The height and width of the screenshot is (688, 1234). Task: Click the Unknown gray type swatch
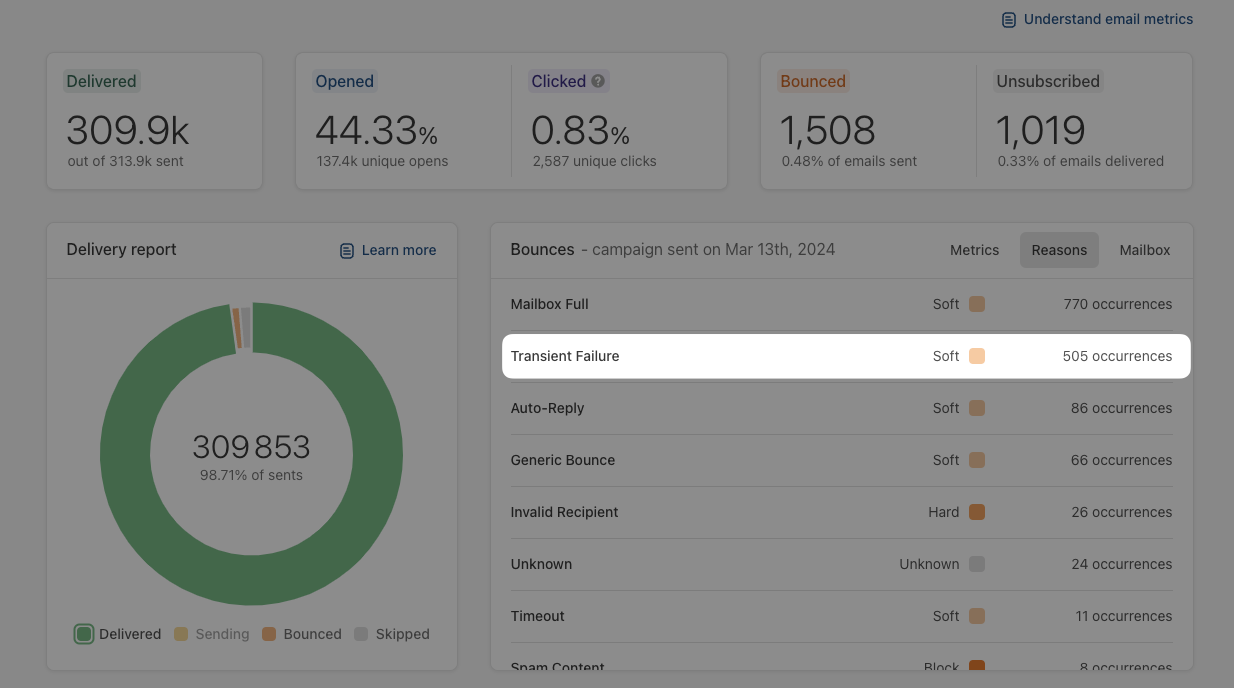click(x=977, y=564)
